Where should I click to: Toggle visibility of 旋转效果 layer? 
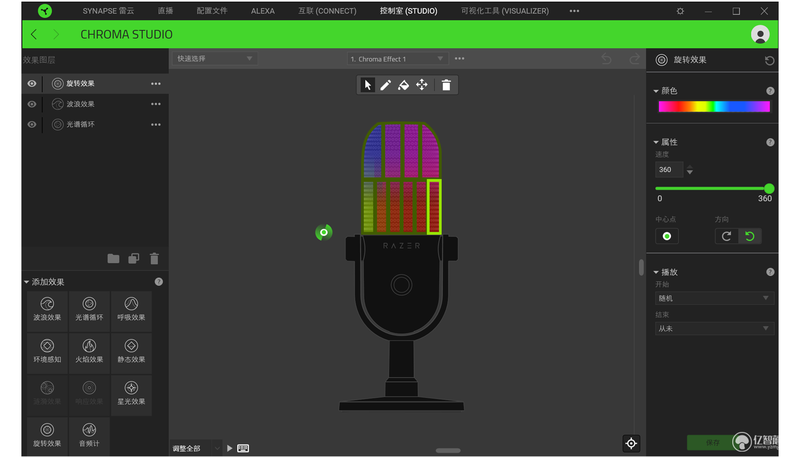click(32, 84)
